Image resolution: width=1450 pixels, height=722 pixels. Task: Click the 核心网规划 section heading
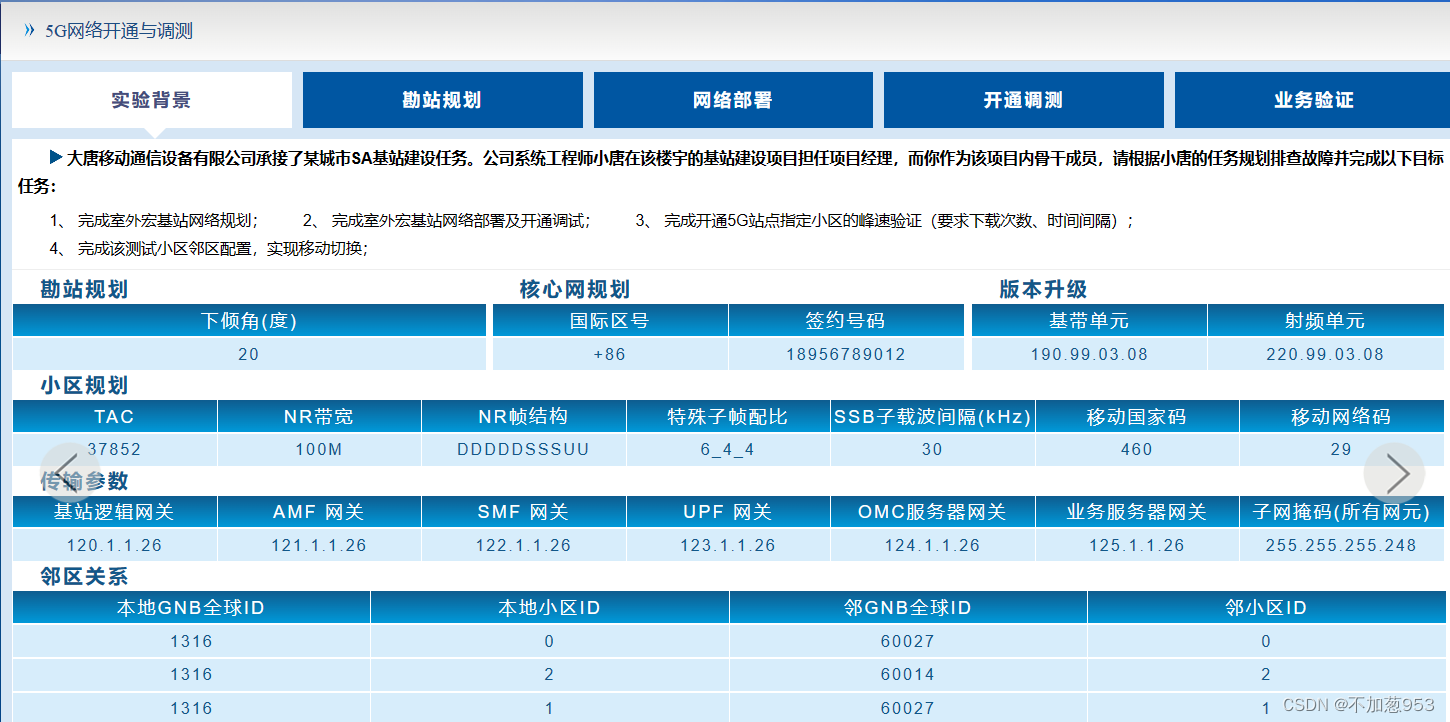575,290
